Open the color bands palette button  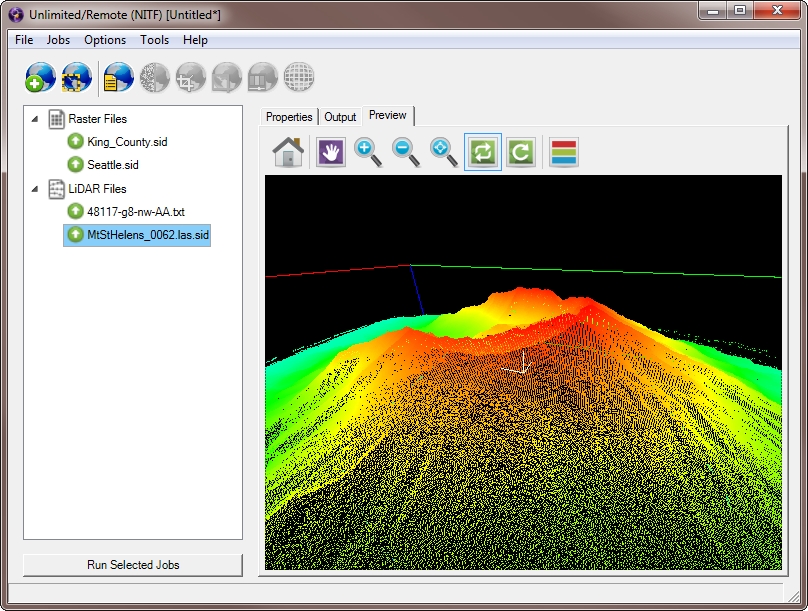[564, 152]
